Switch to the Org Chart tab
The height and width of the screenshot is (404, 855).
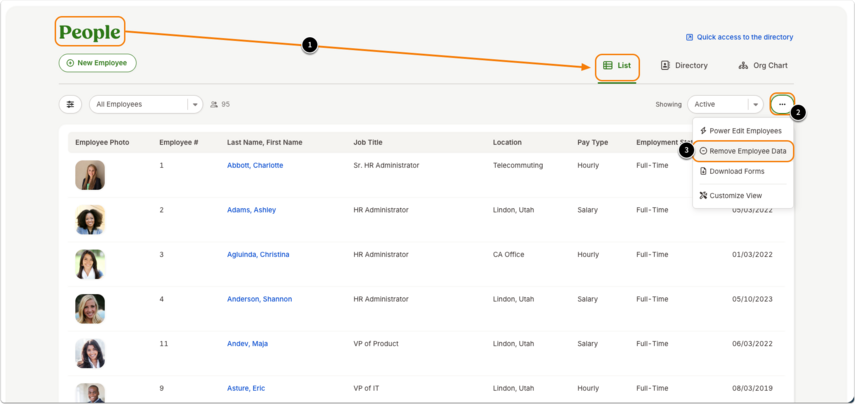click(763, 65)
